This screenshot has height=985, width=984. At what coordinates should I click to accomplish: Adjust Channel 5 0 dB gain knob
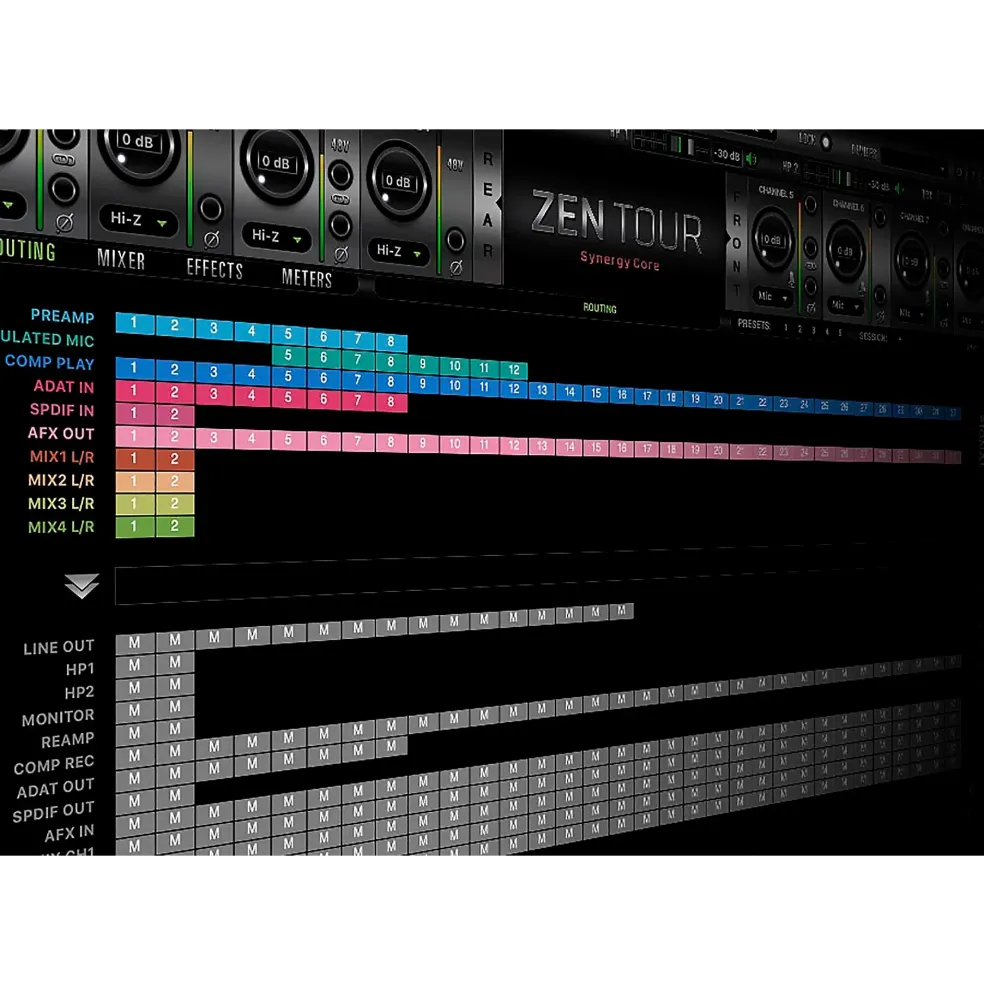(x=772, y=239)
